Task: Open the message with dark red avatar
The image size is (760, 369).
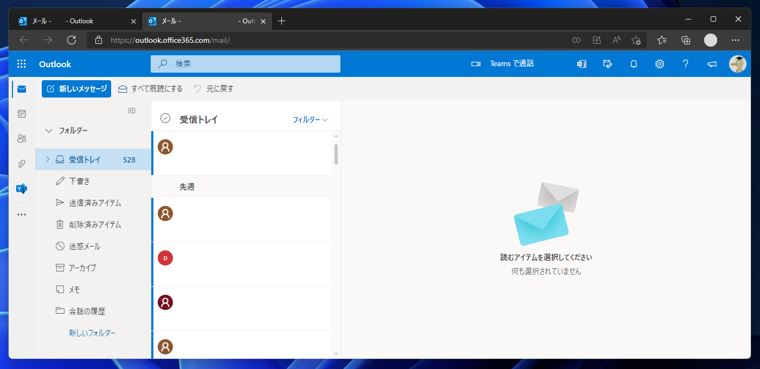Action: click(x=241, y=308)
